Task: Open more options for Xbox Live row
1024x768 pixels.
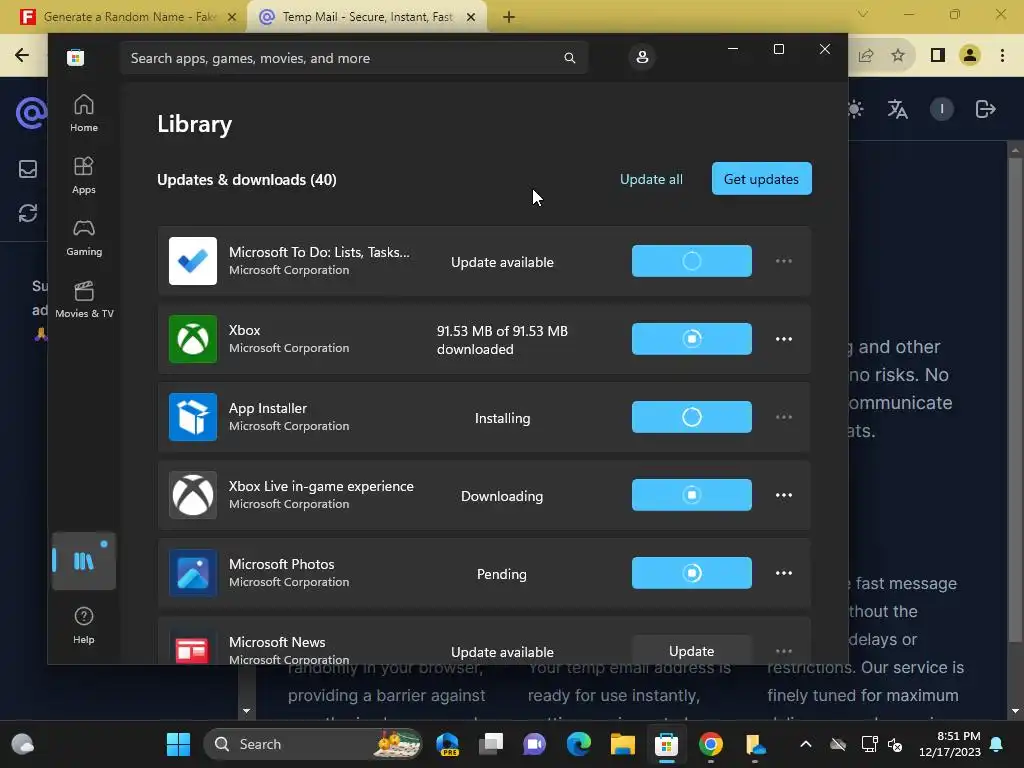Action: click(784, 495)
